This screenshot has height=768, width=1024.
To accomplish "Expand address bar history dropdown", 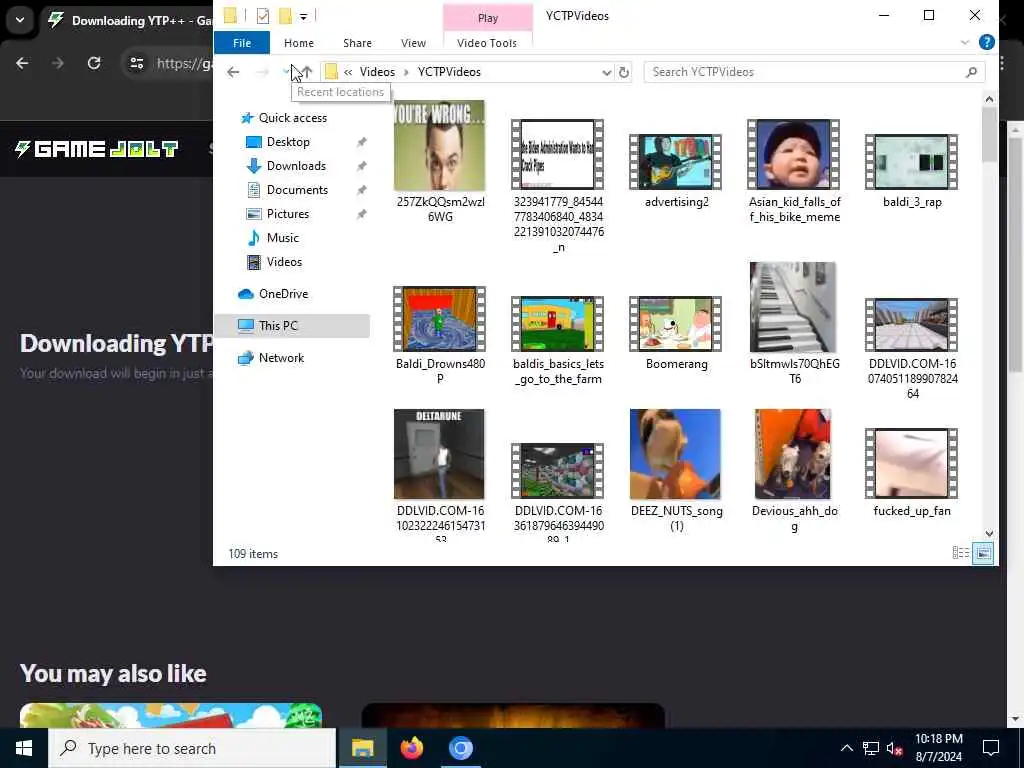I will 606,72.
